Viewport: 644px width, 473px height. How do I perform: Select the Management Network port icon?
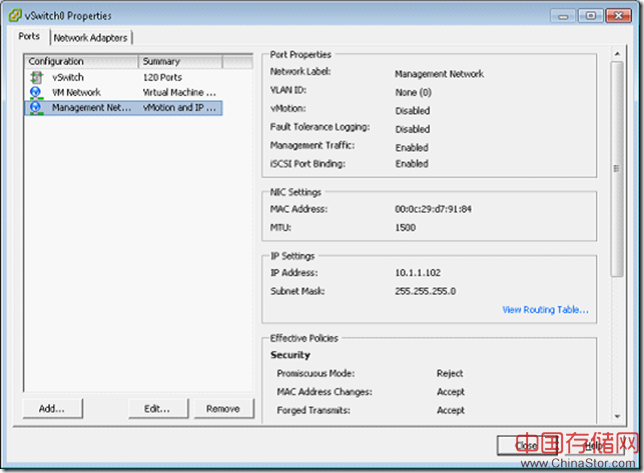click(x=36, y=108)
